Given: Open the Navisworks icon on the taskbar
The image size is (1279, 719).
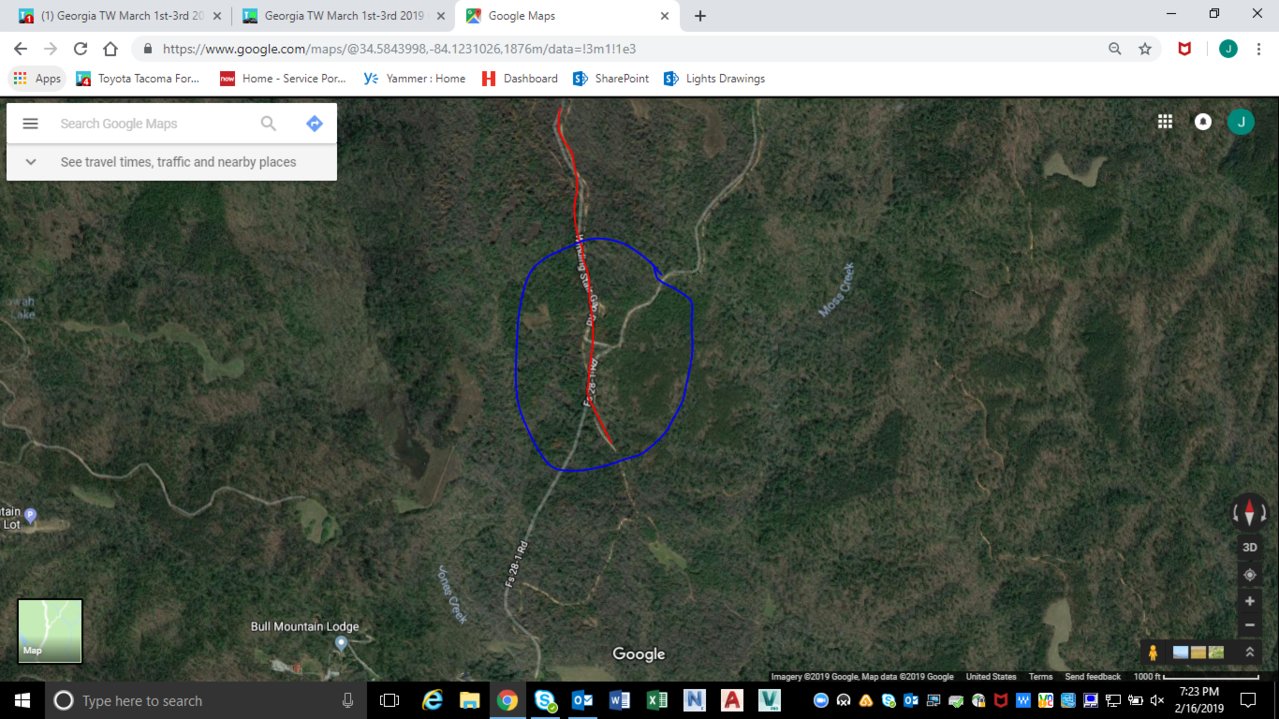Looking at the screenshot, I should point(694,700).
